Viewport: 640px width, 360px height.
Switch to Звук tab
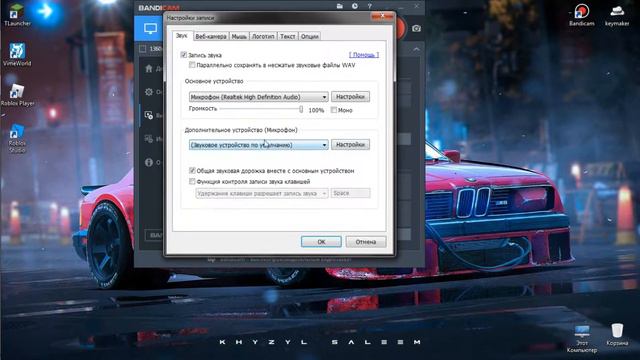pyautogui.click(x=182, y=36)
